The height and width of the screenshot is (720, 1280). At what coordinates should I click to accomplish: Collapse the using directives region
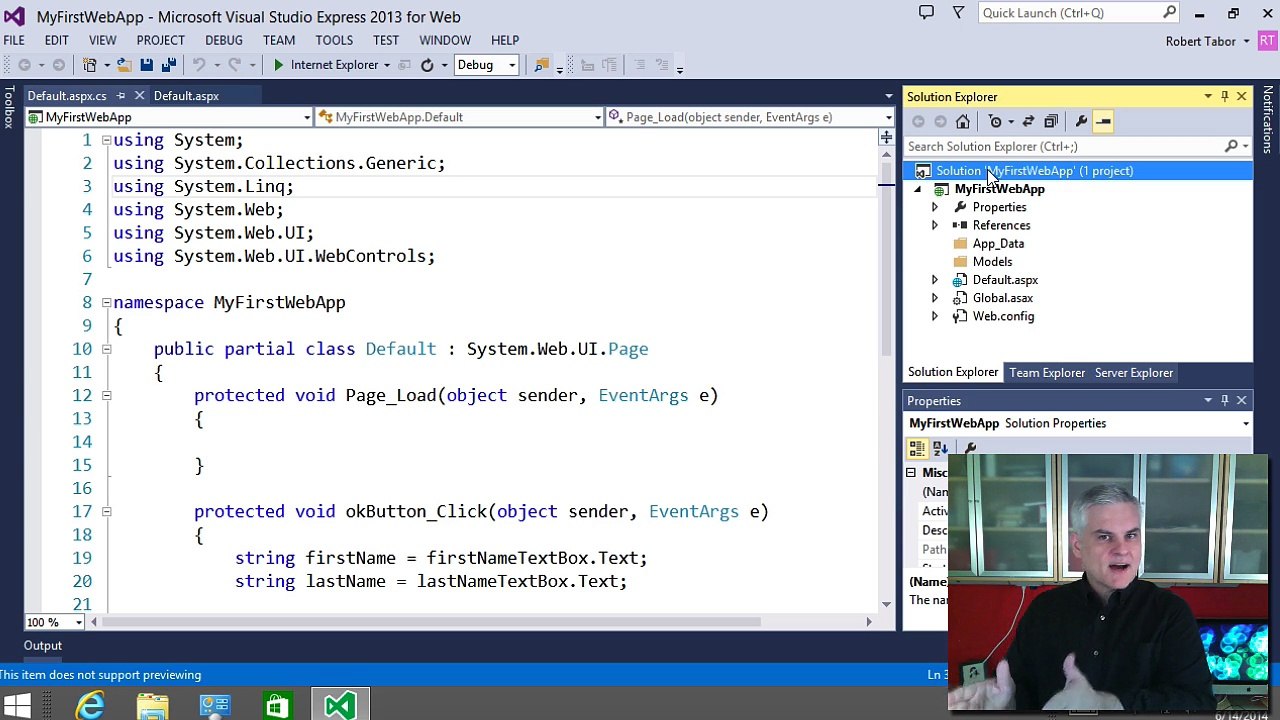pos(106,140)
